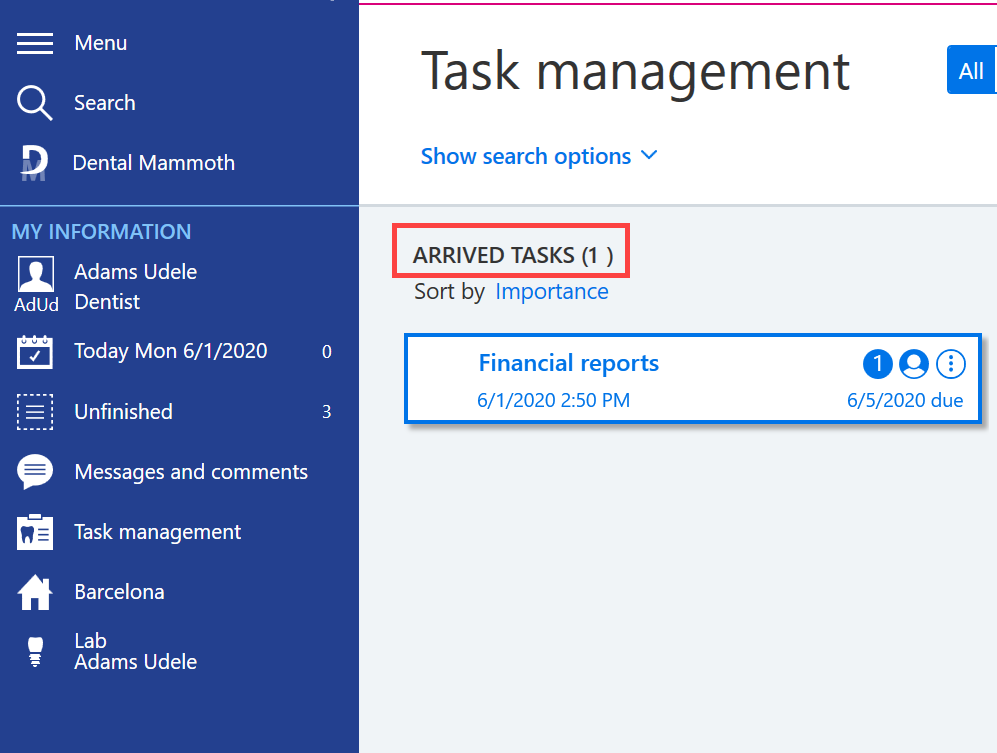
Task: Open the three-dot menu on Financial reports
Action: tap(951, 364)
